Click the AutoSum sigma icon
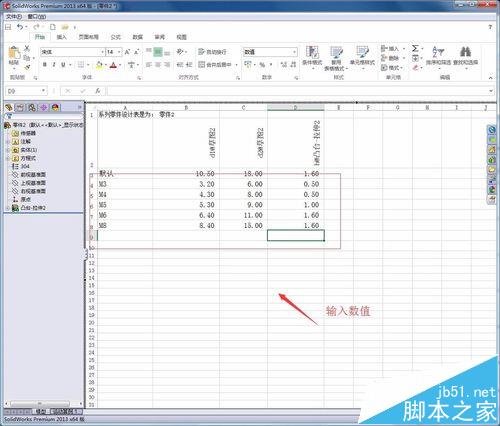Image resolution: width=500 pixels, height=426 pixels. [x=415, y=49]
